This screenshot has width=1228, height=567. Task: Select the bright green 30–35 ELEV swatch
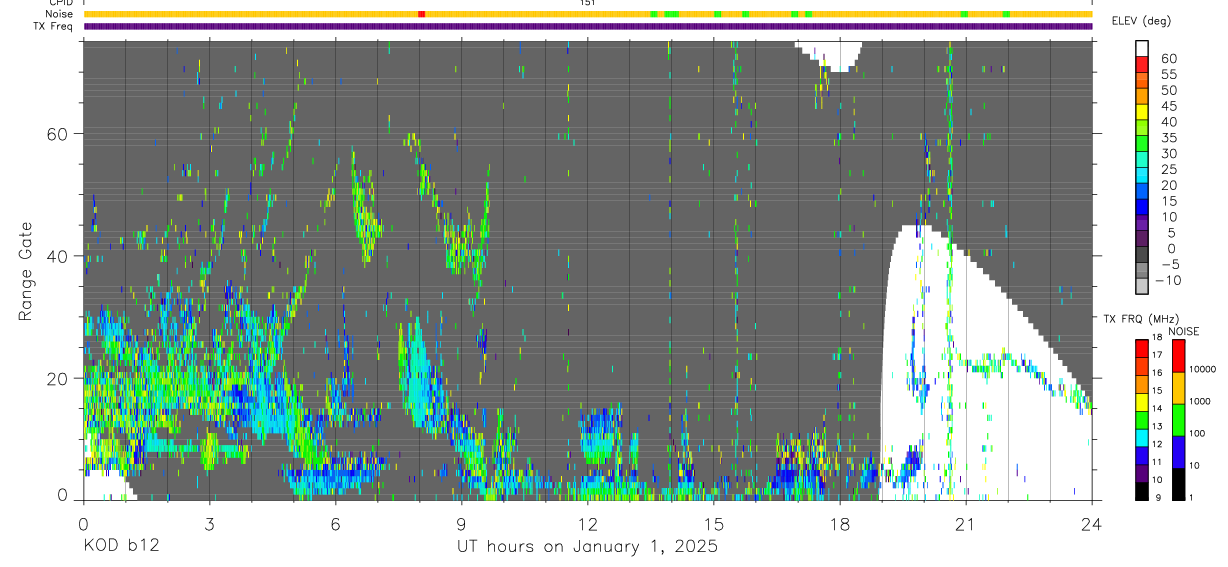pyautogui.click(x=1142, y=145)
